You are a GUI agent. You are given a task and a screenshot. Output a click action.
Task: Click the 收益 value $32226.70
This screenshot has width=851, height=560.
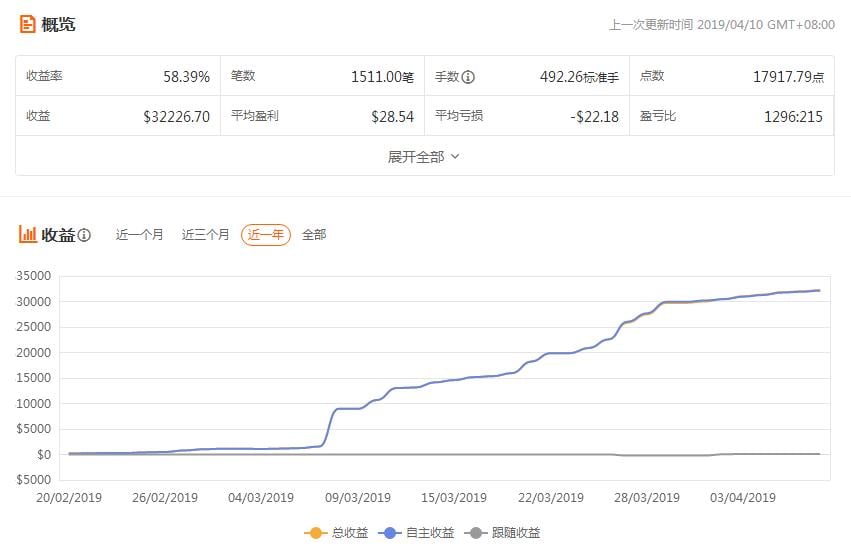pyautogui.click(x=176, y=117)
